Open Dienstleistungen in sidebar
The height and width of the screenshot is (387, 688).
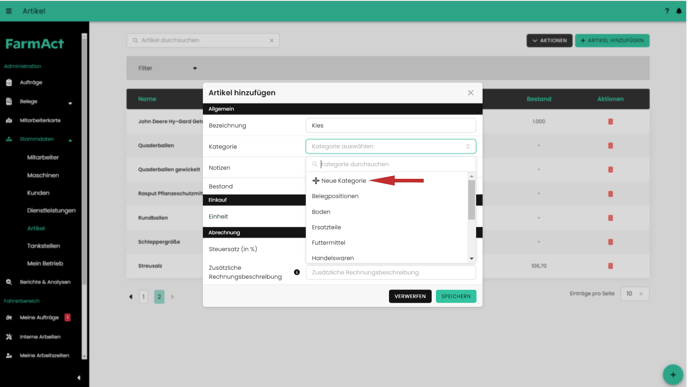pos(51,211)
